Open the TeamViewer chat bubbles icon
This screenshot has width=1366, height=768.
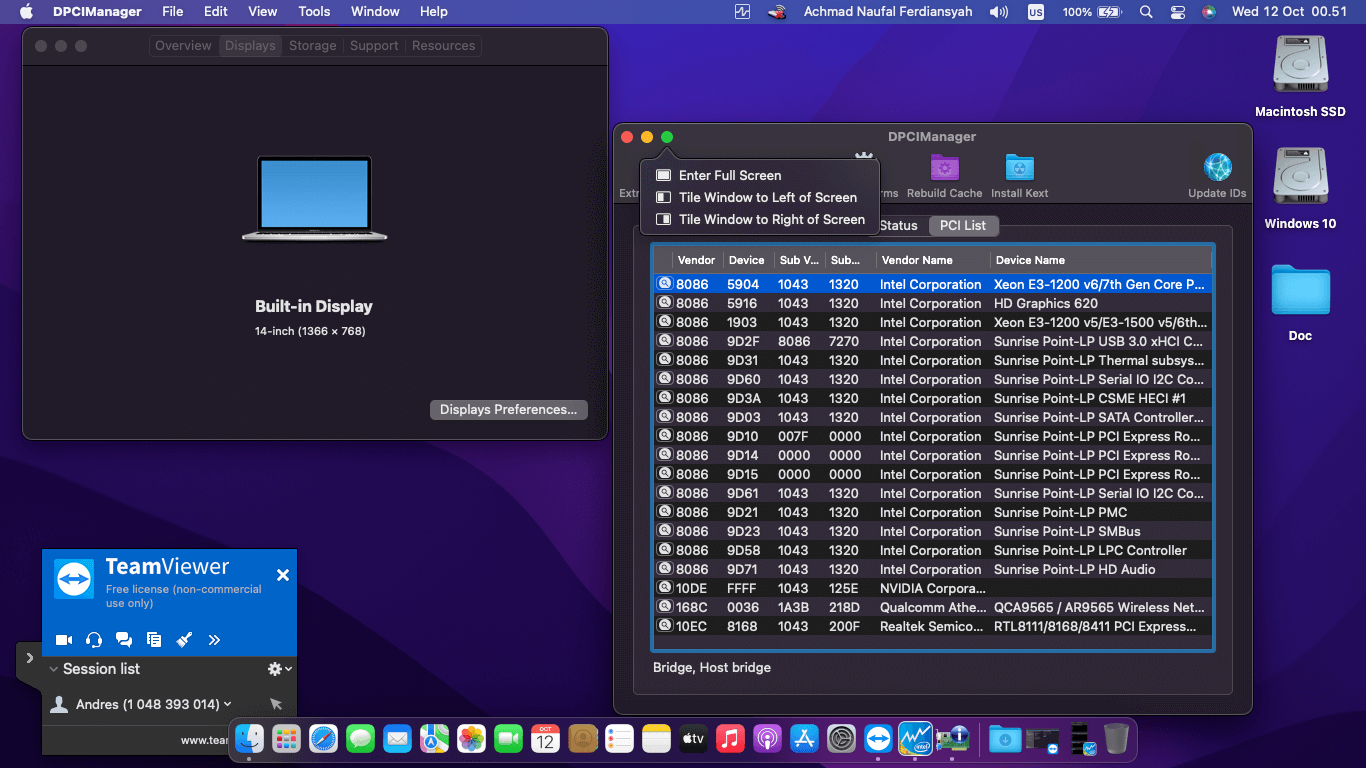(124, 640)
